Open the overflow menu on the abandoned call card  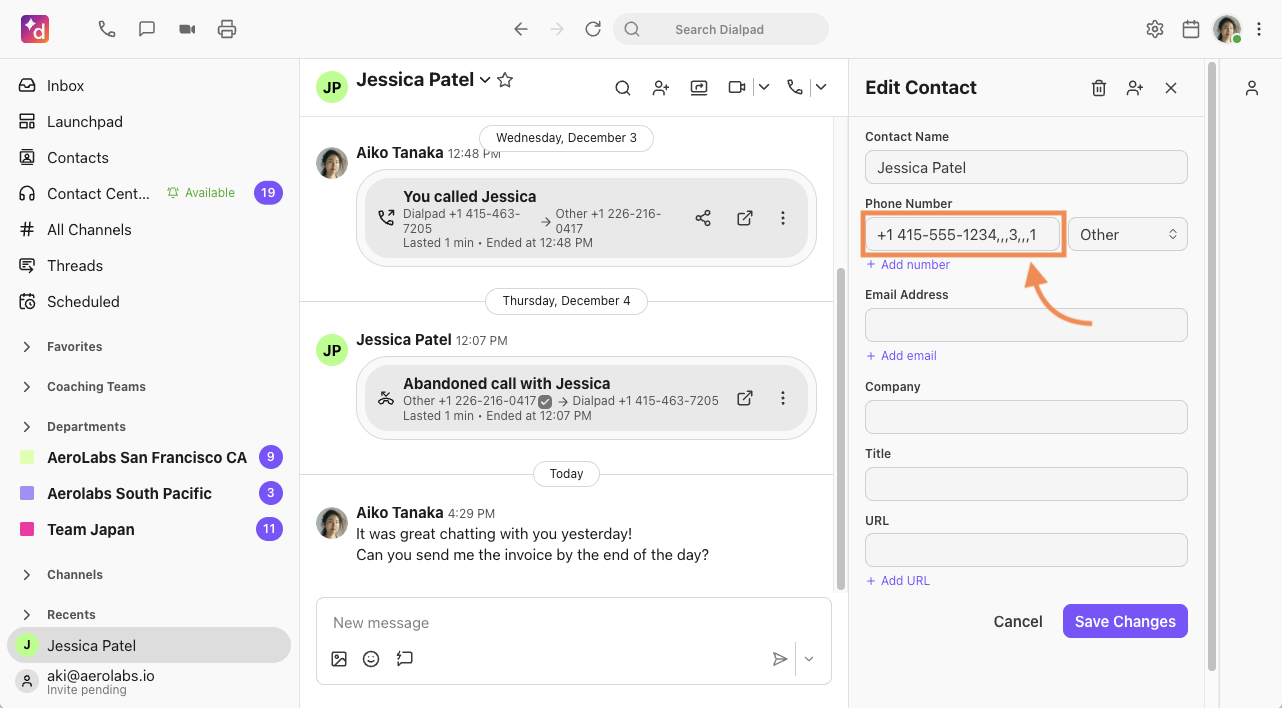coord(783,397)
